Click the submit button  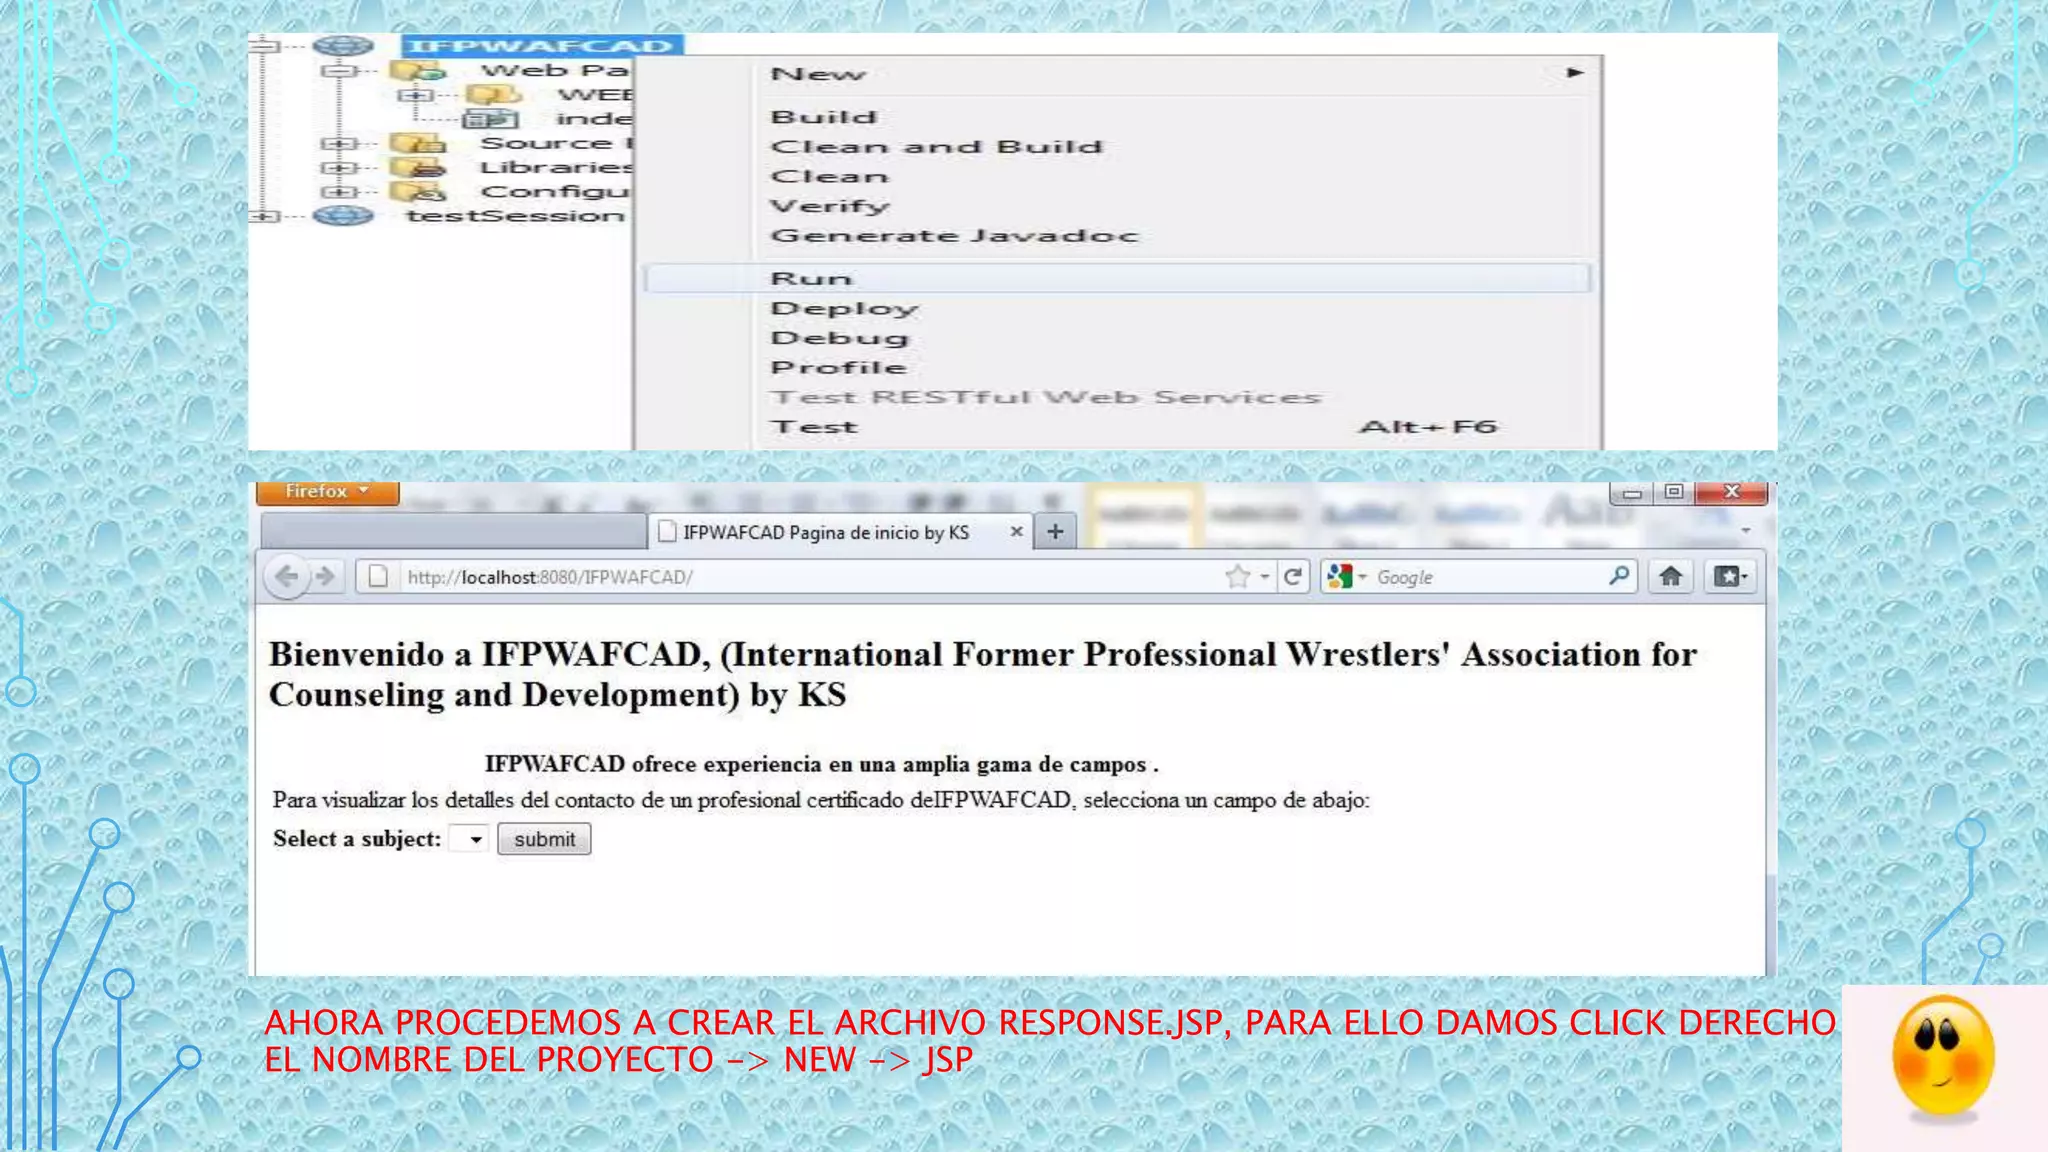(x=544, y=839)
